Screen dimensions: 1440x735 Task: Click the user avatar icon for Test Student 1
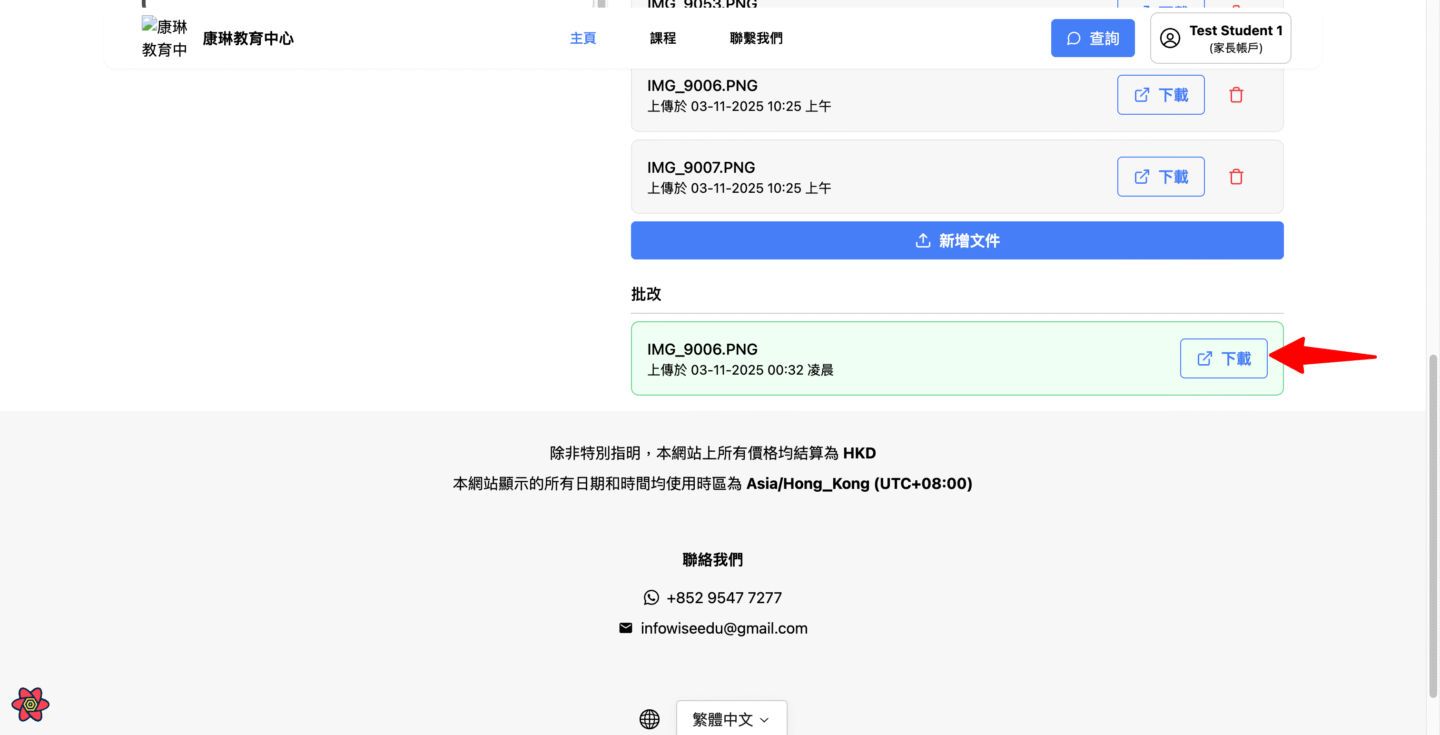click(1170, 38)
